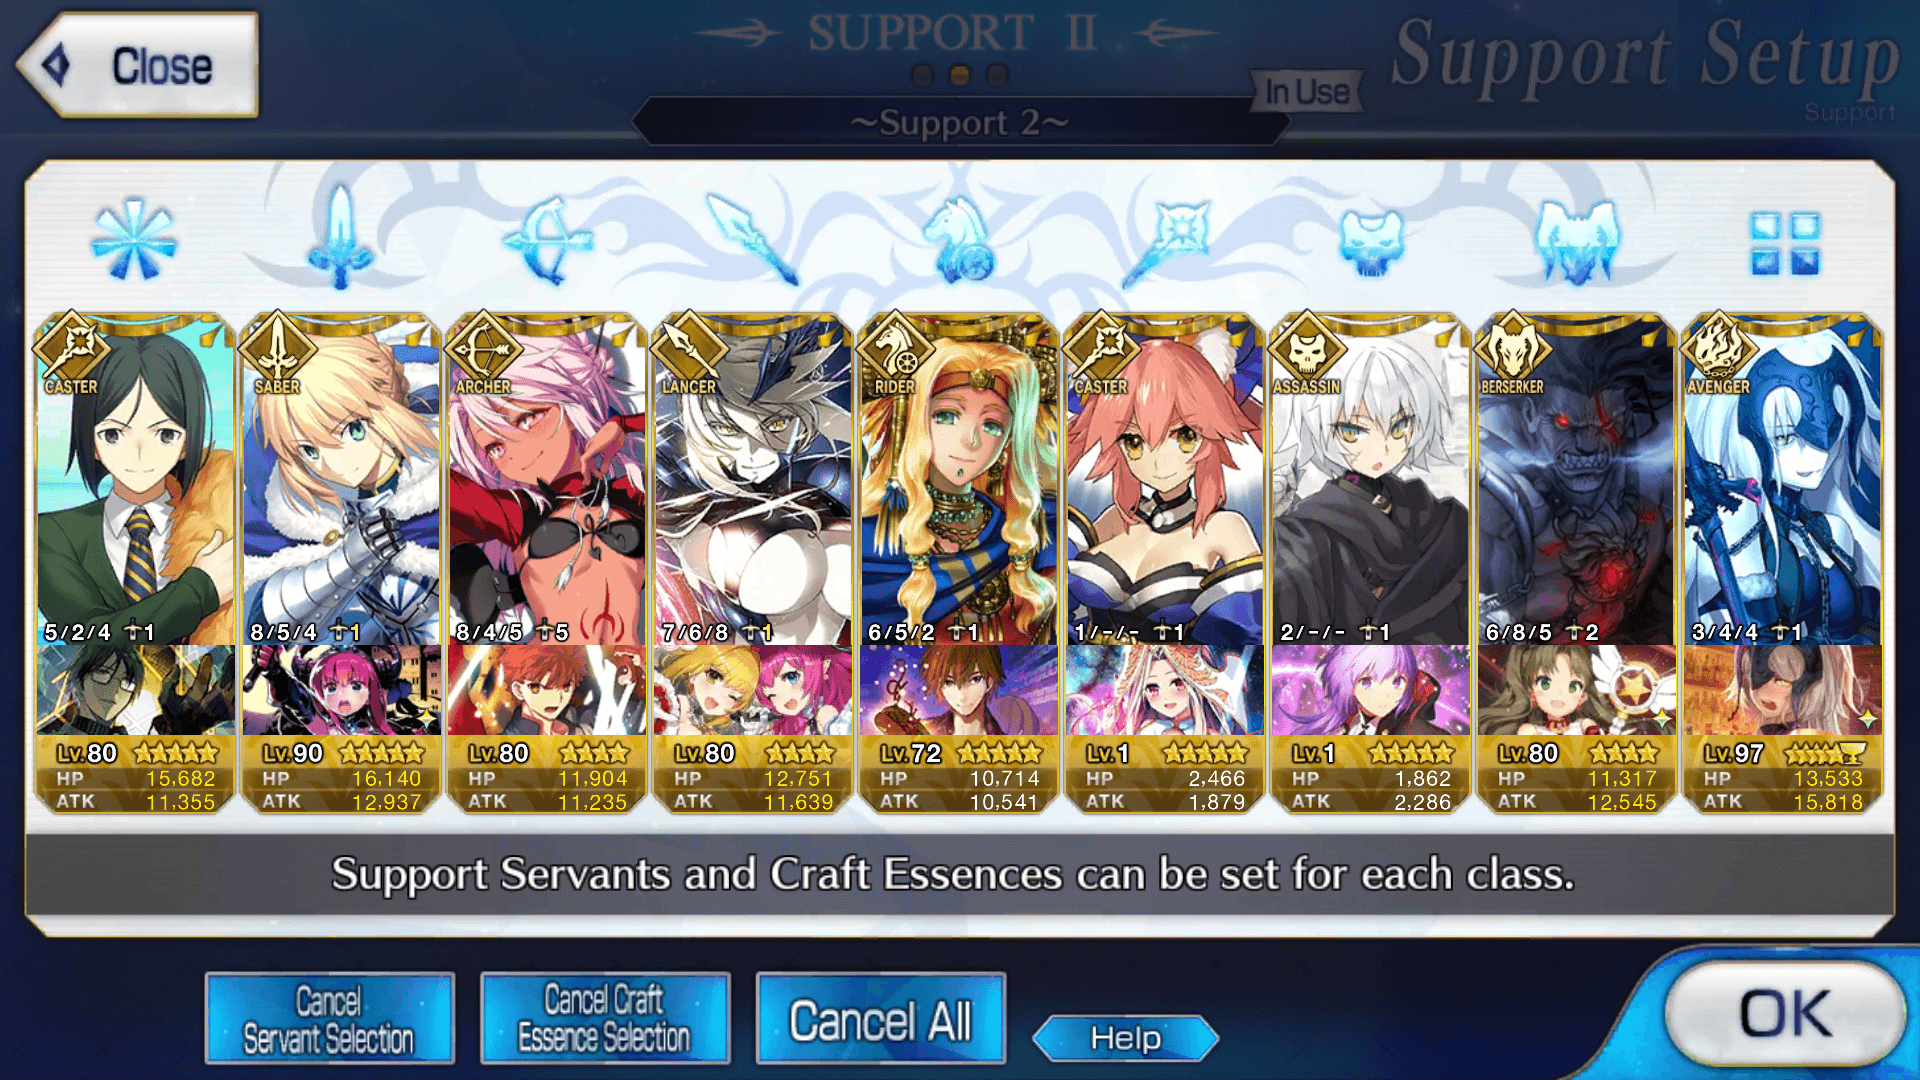Open the Berserker slot craft essence
Viewport: 1920px width, 1080px height.
pos(1577,690)
